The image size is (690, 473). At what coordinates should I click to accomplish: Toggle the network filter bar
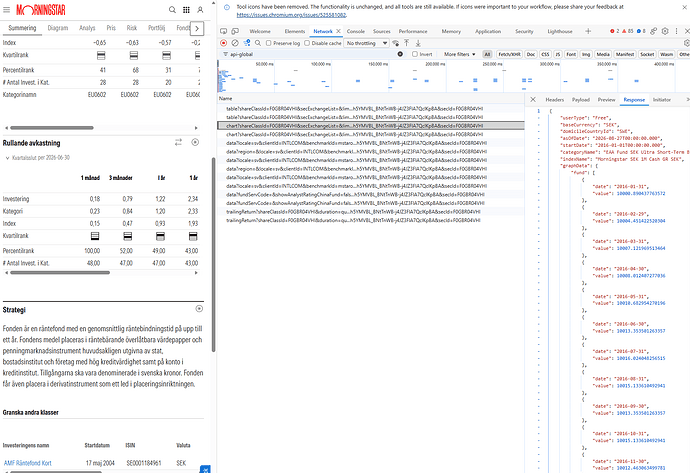point(247,43)
